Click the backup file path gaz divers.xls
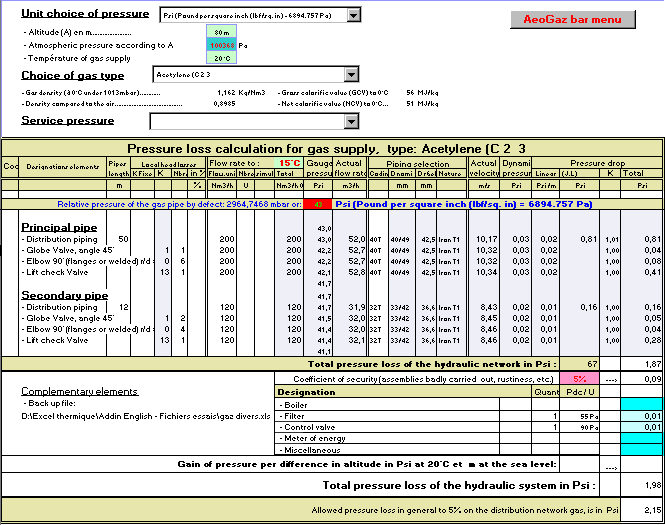Viewport: 665px width, 525px height. (x=146, y=416)
